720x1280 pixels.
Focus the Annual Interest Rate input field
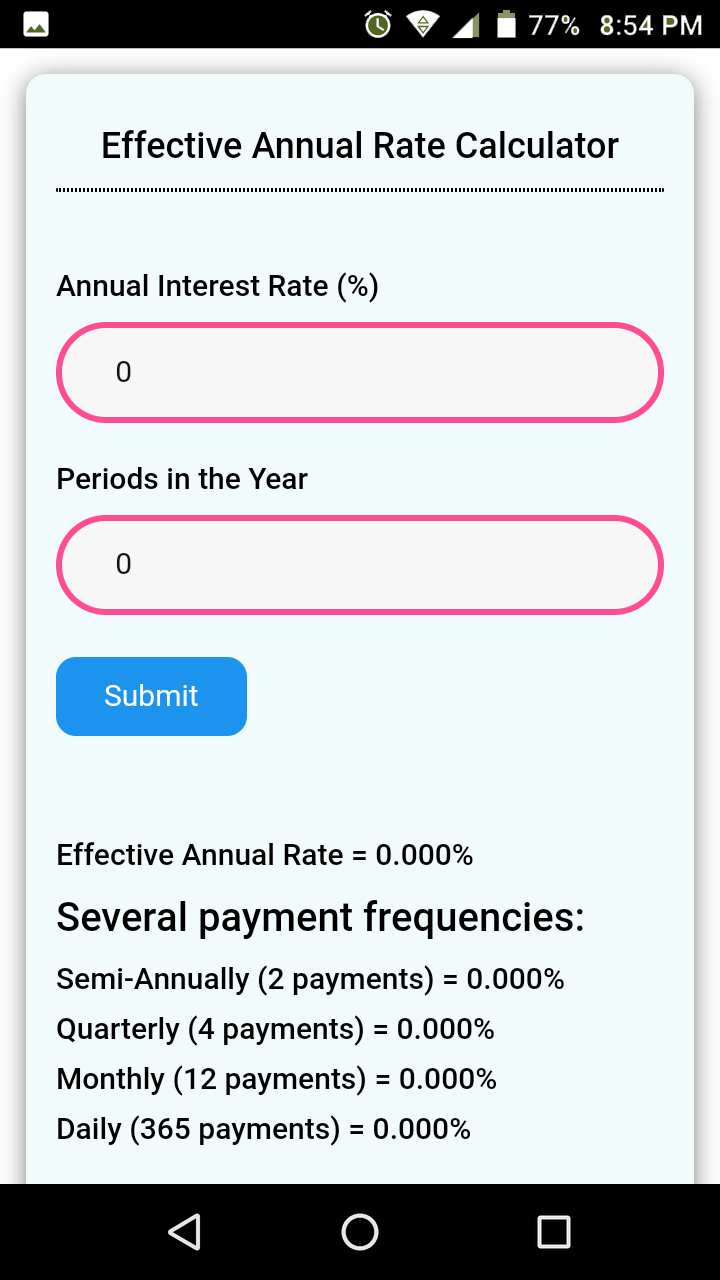[360, 372]
